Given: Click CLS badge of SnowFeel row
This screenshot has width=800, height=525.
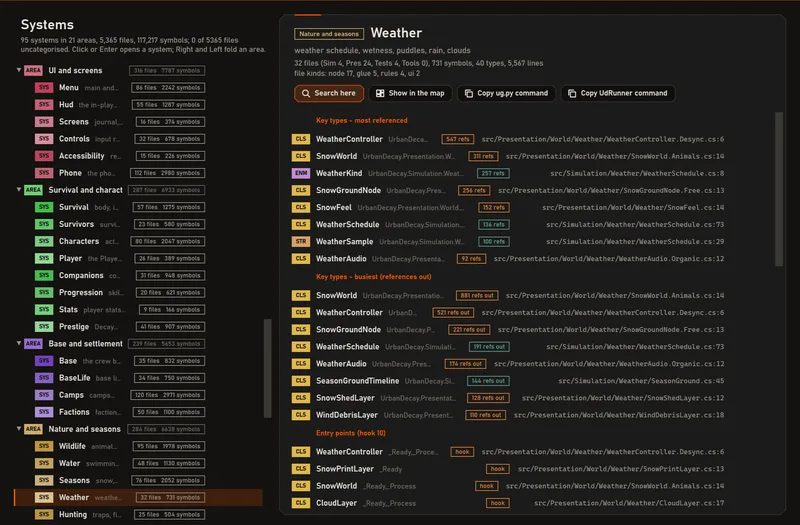Looking at the screenshot, I should (x=301, y=207).
